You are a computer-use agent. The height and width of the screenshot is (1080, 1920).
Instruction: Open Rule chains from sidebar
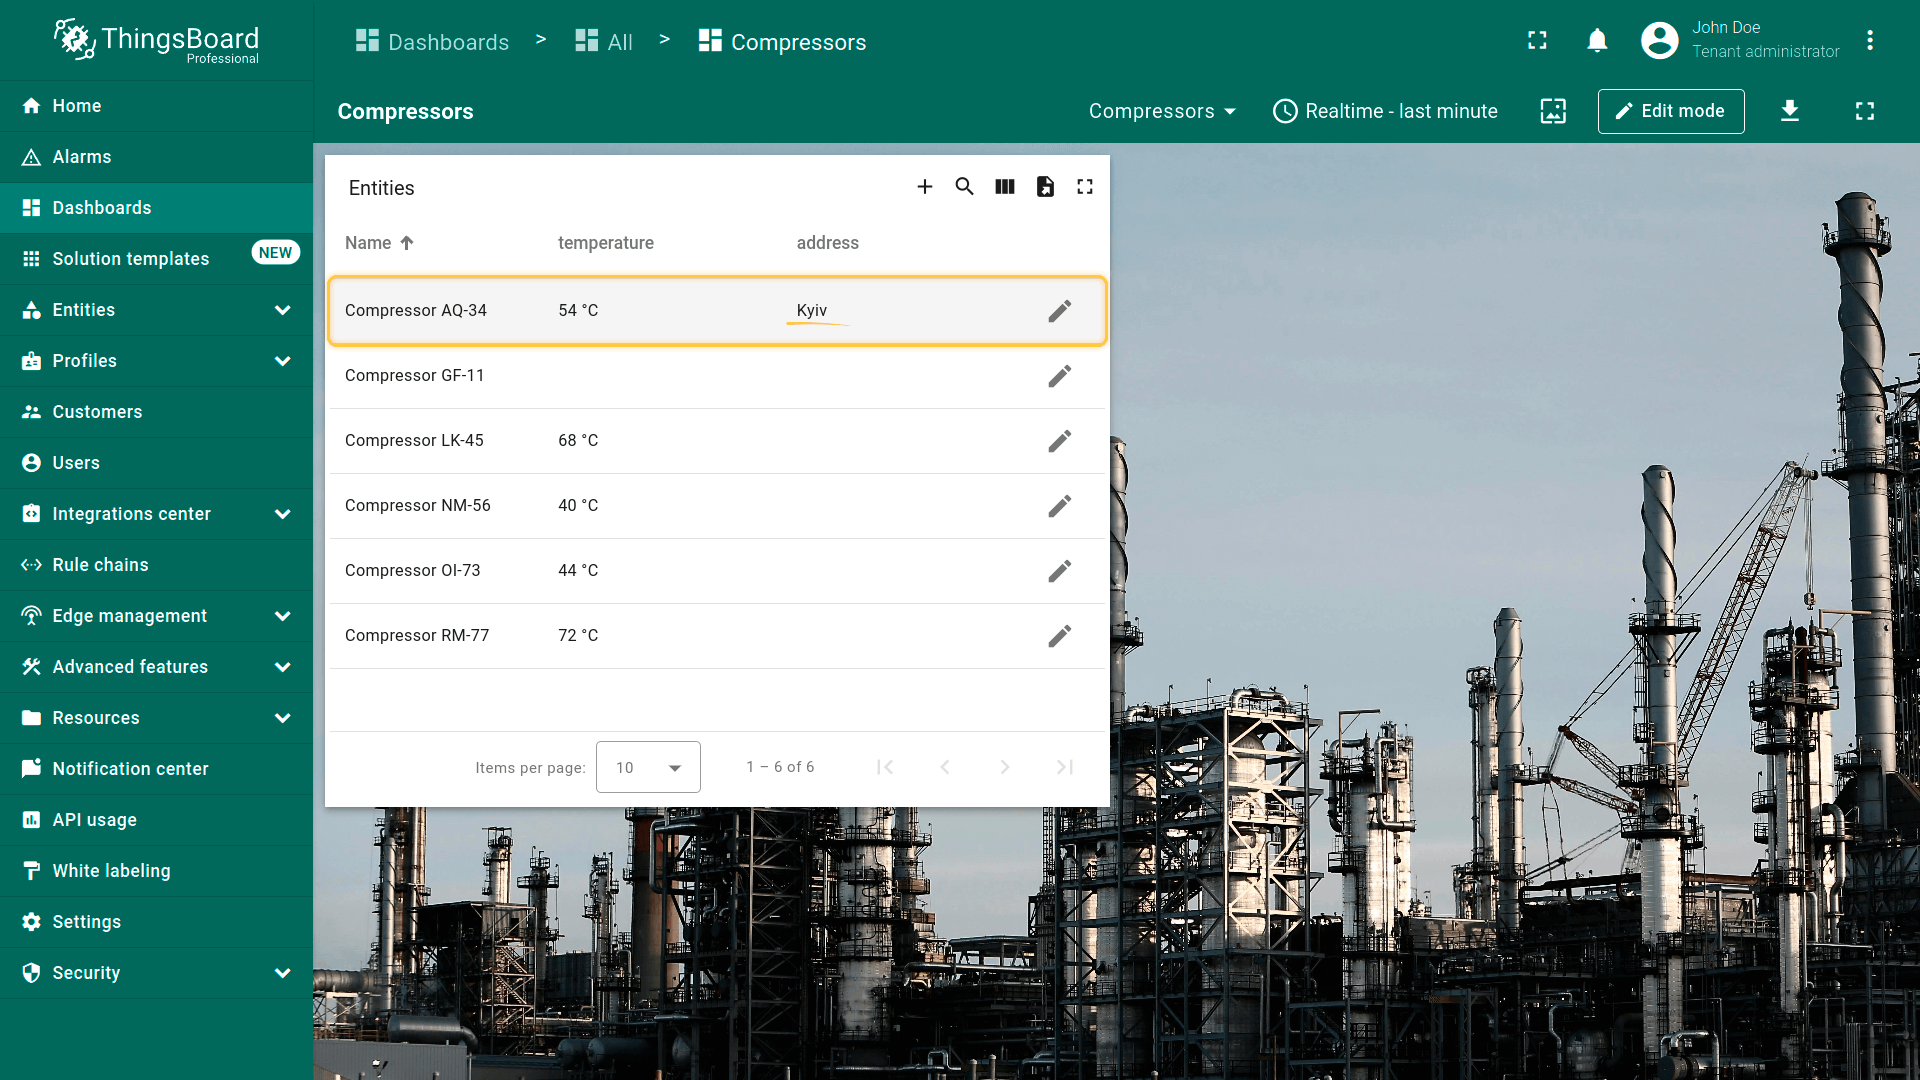[x=100, y=565]
